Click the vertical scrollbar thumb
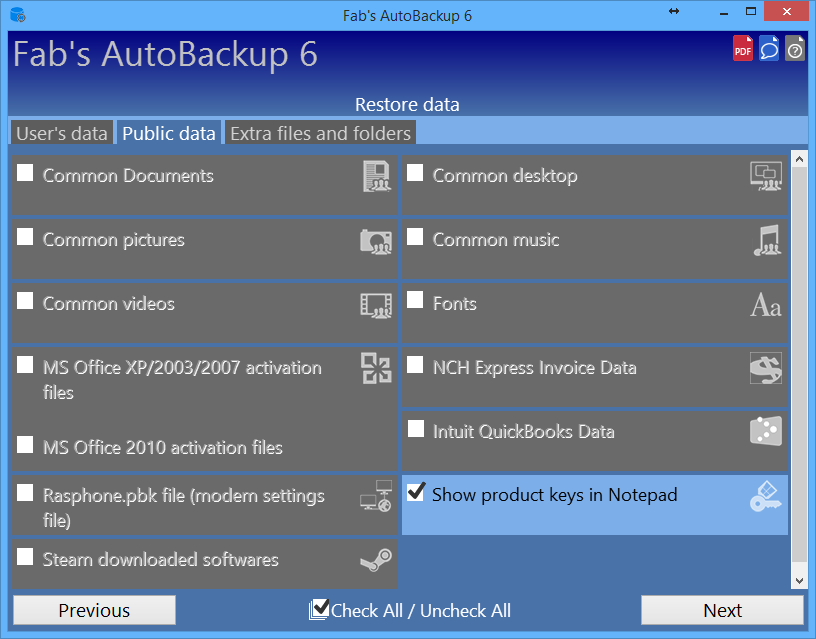Screen dimensions: 816x639 (x=799, y=365)
